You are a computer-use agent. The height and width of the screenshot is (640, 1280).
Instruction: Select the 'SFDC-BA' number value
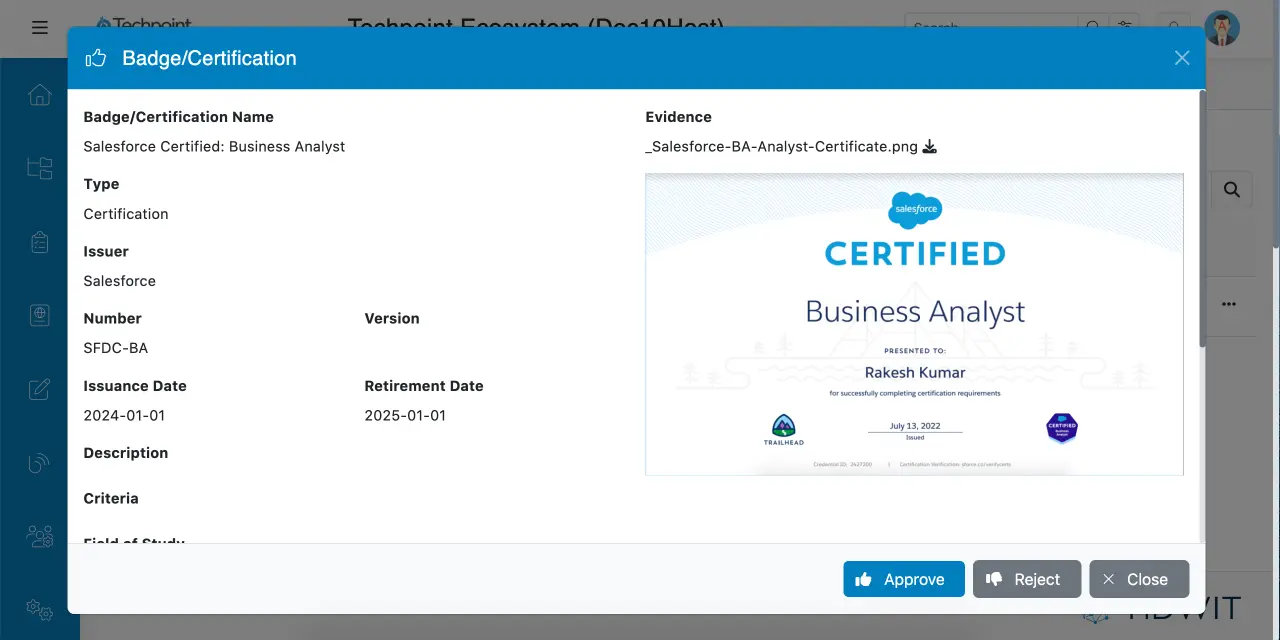tap(116, 348)
